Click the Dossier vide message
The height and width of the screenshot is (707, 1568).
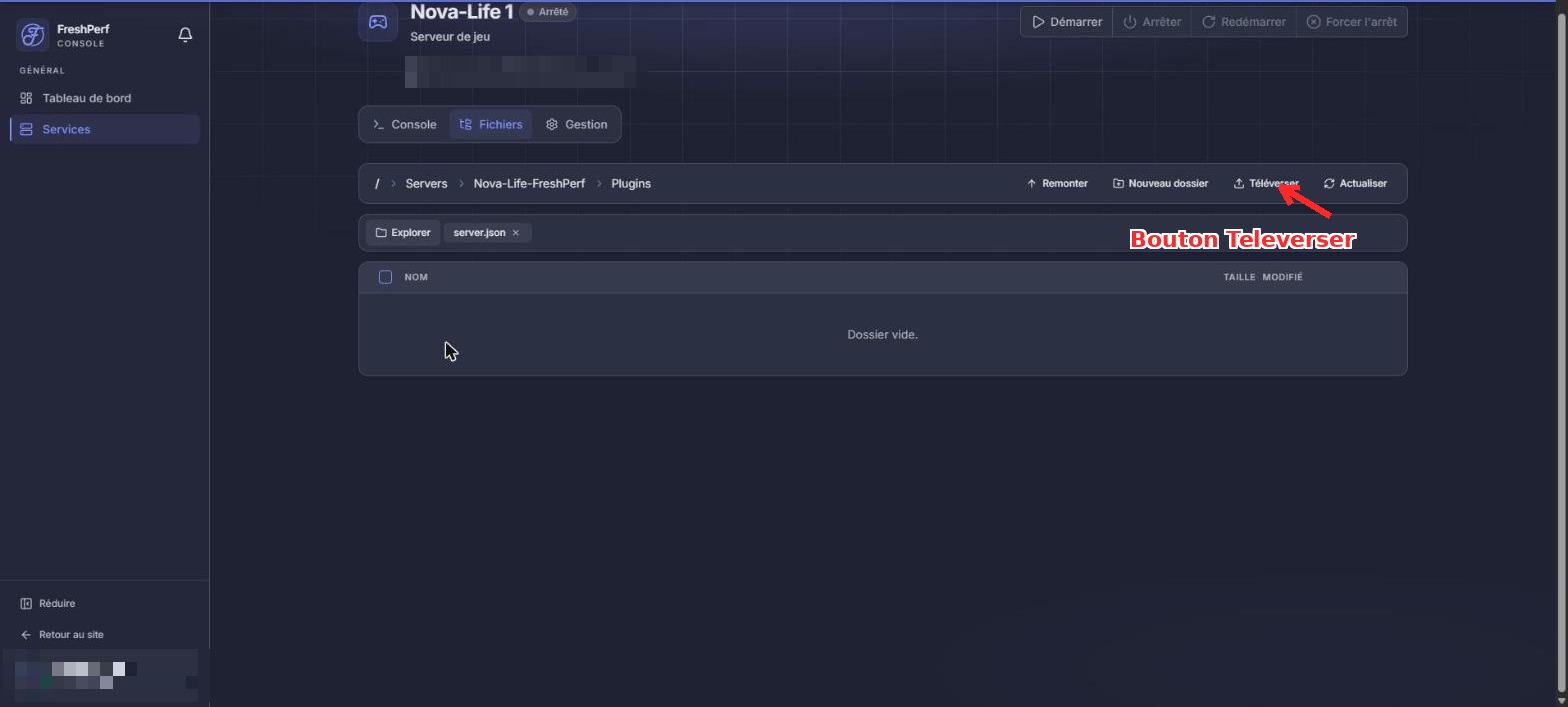(x=882, y=335)
